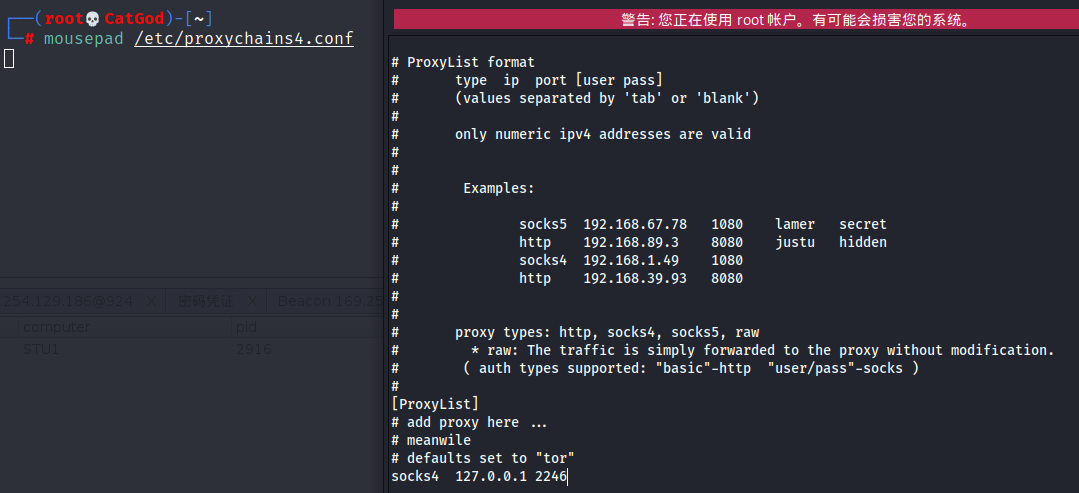This screenshot has width=1079, height=493.
Task: Click the mousepad command in terminal
Action: tap(84, 39)
